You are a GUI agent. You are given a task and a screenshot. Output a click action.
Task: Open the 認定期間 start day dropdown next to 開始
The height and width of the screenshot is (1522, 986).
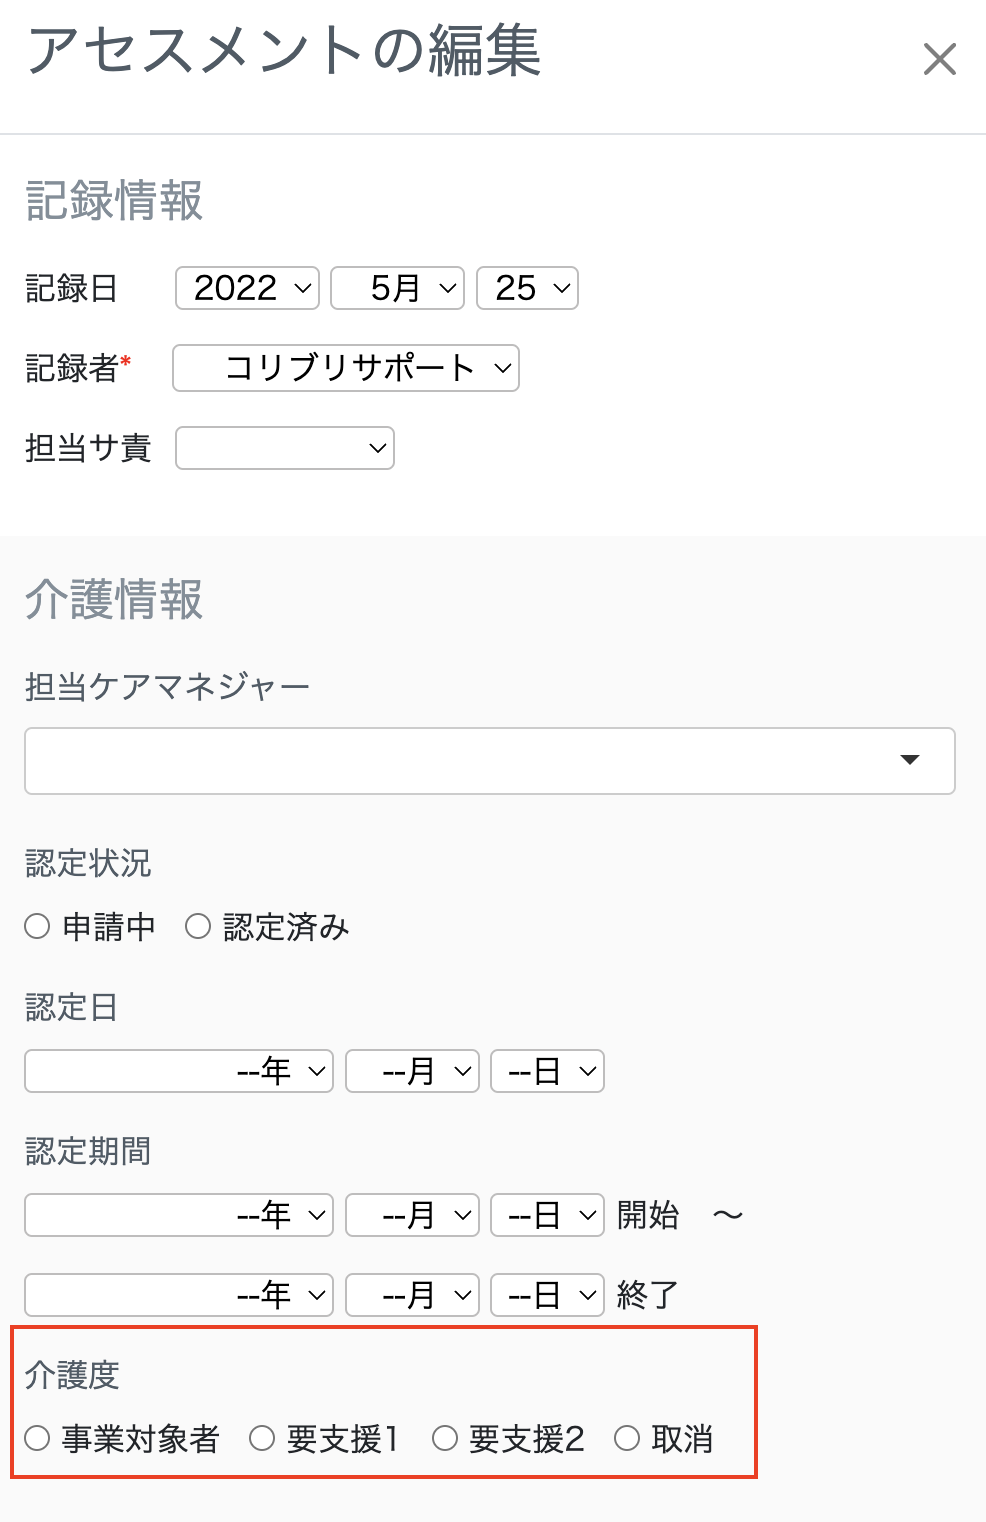coord(547,1215)
